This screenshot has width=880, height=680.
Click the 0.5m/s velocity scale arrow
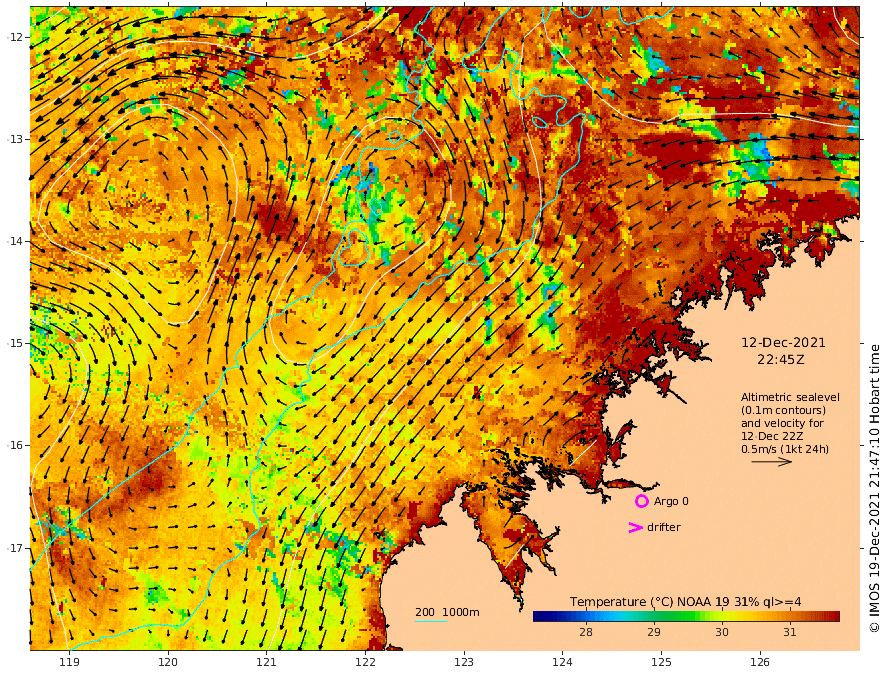(772, 462)
